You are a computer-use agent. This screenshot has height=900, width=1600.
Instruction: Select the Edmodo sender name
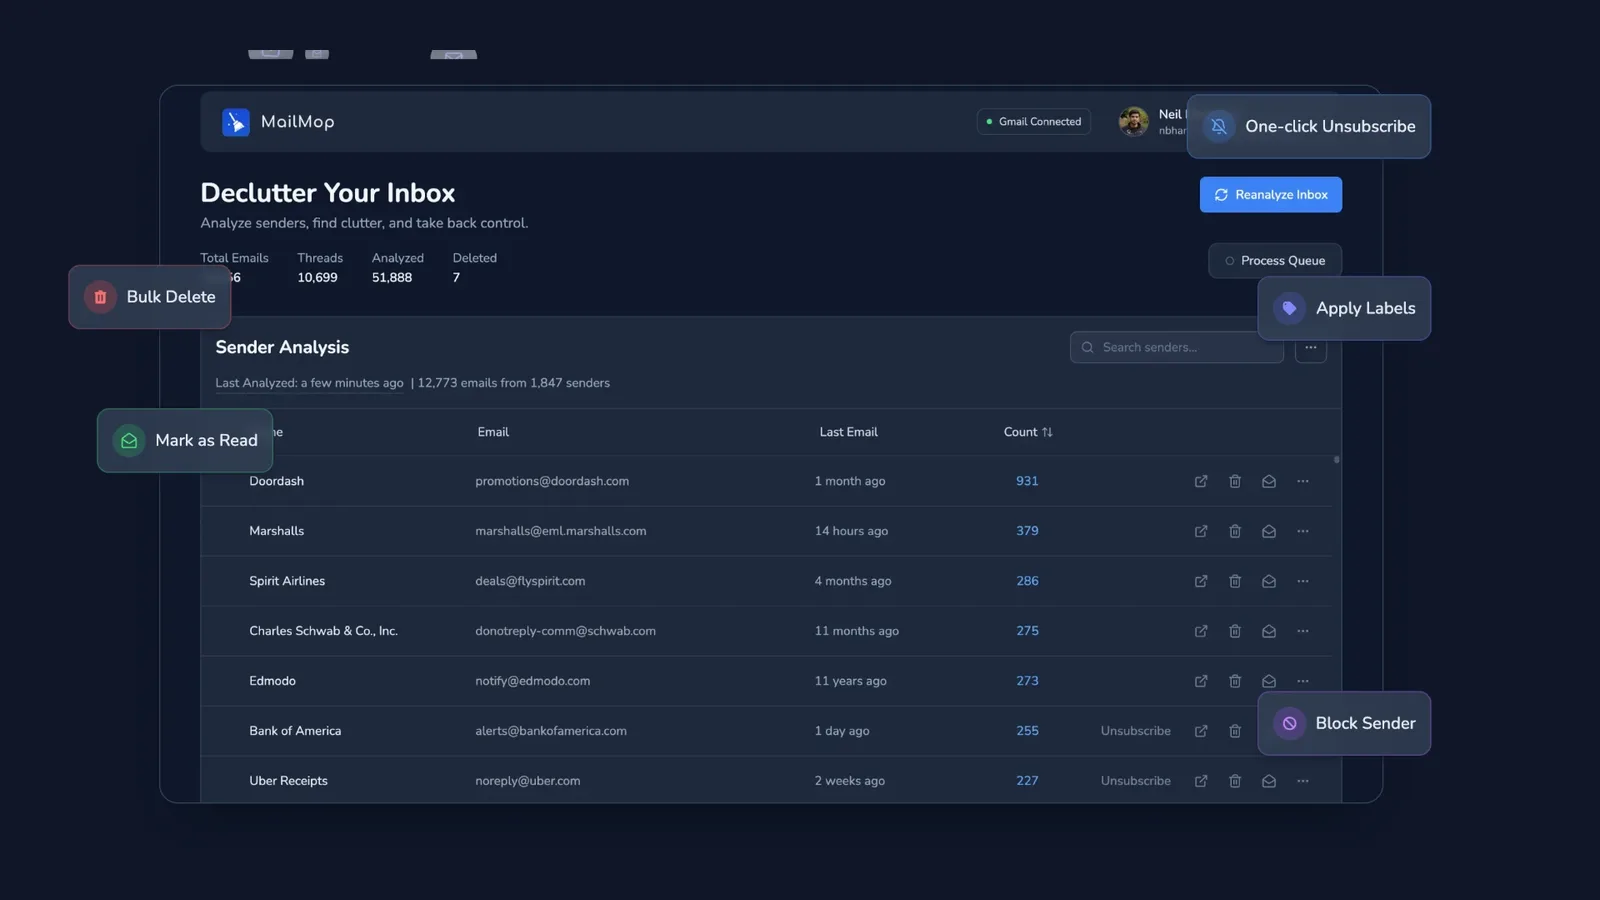coord(272,681)
